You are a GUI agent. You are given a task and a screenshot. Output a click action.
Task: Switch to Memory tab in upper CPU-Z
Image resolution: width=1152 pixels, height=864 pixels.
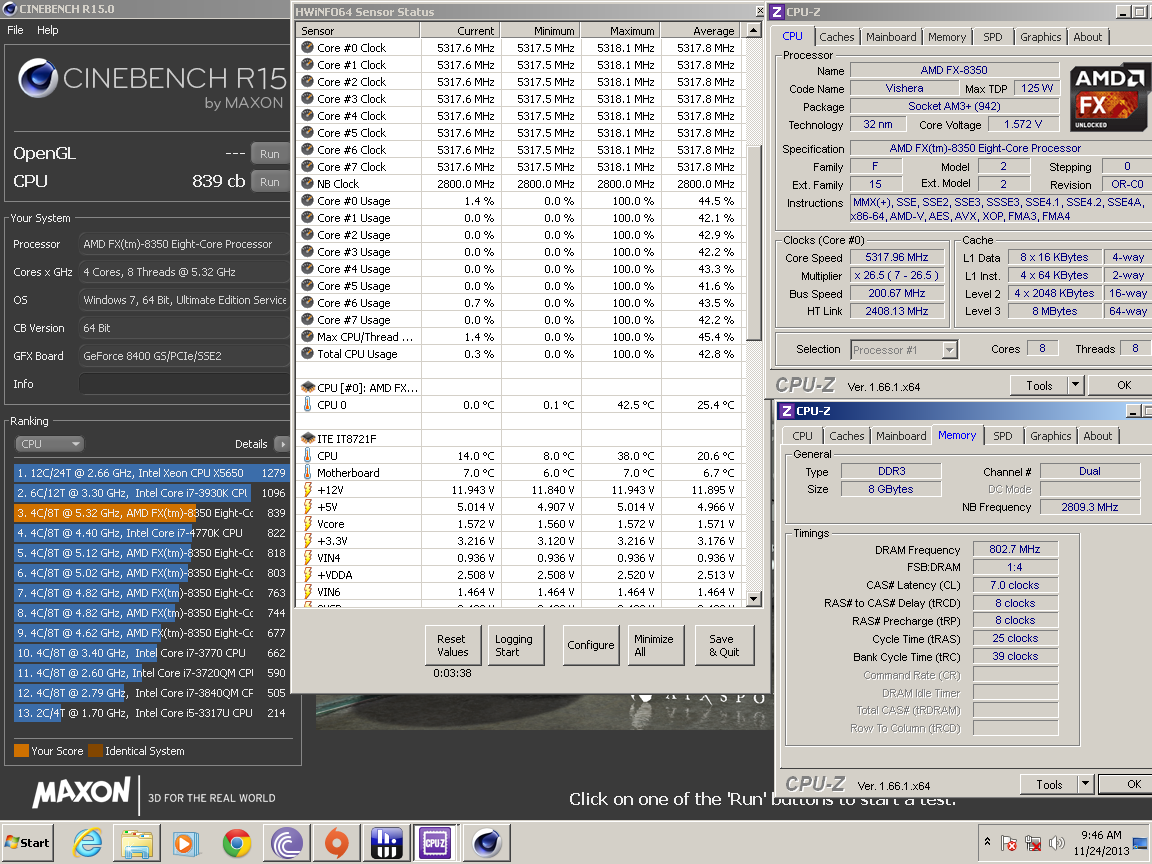[x=946, y=37]
